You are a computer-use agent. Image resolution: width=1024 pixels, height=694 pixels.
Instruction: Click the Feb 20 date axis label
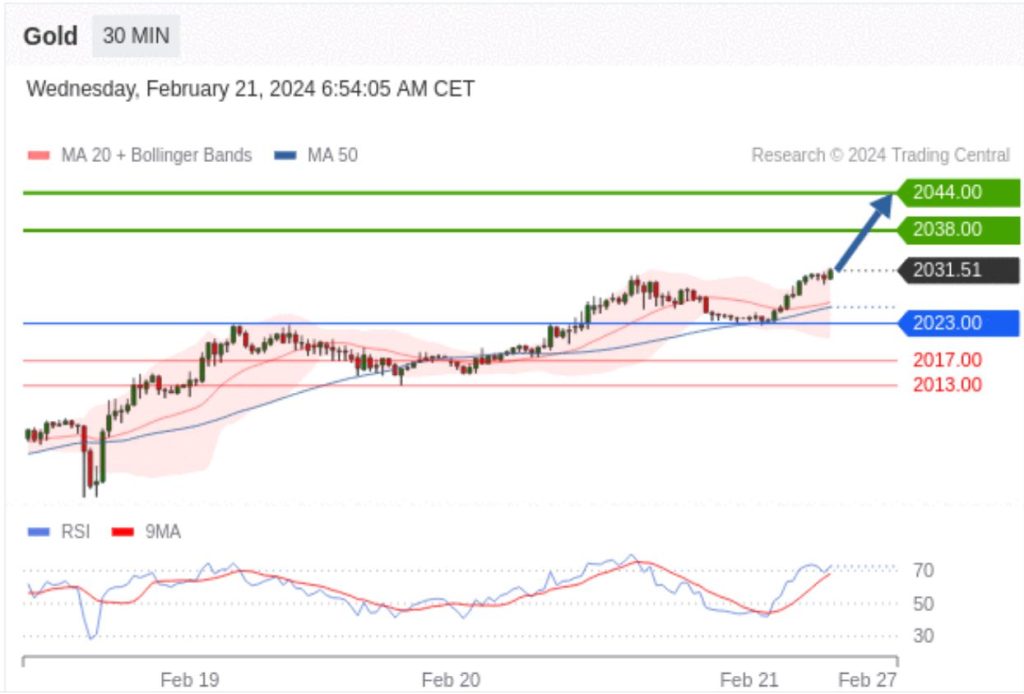[450, 680]
